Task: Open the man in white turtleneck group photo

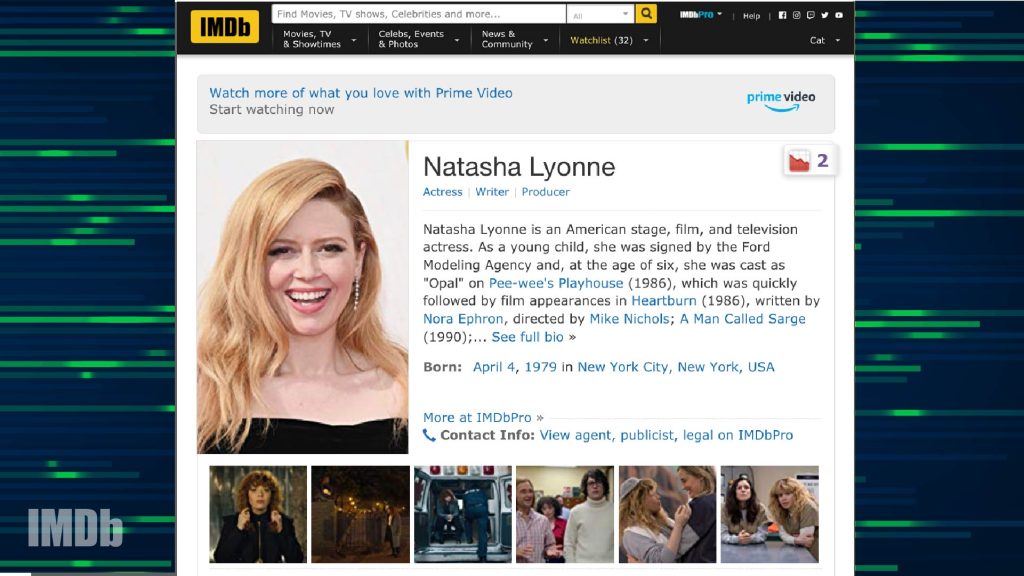Action: (565, 514)
